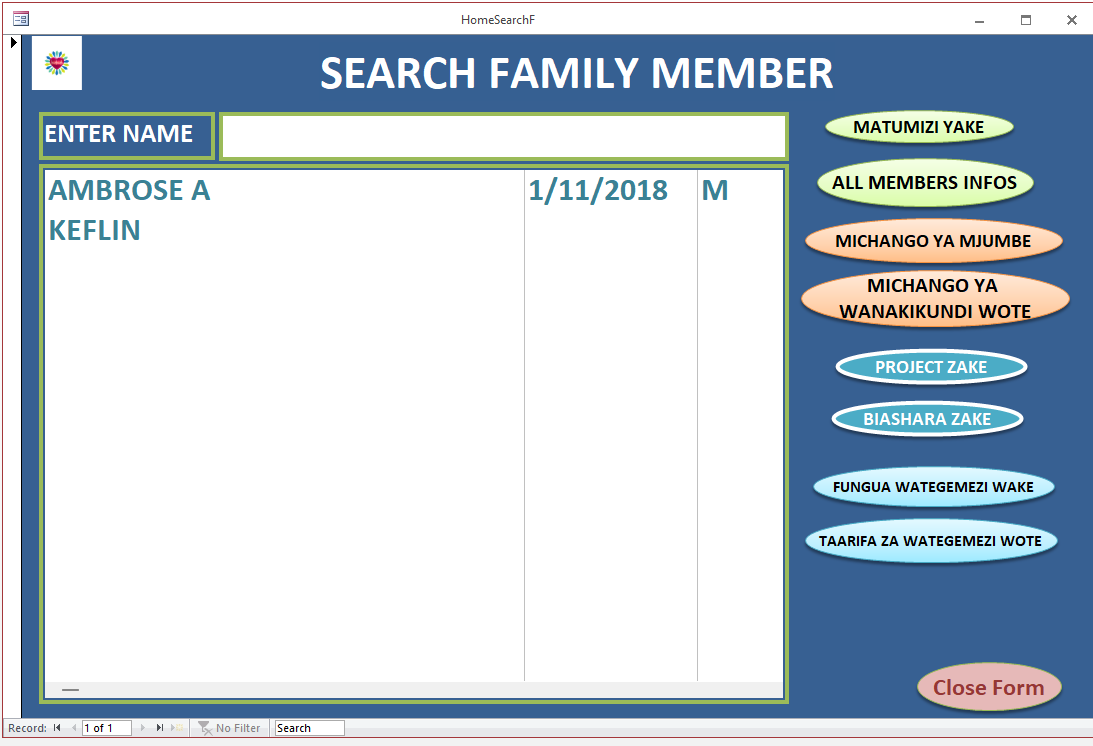Click MICHANGO YA WANAKIKUNDI WOTE button
The height and width of the screenshot is (746, 1093).
935,298
